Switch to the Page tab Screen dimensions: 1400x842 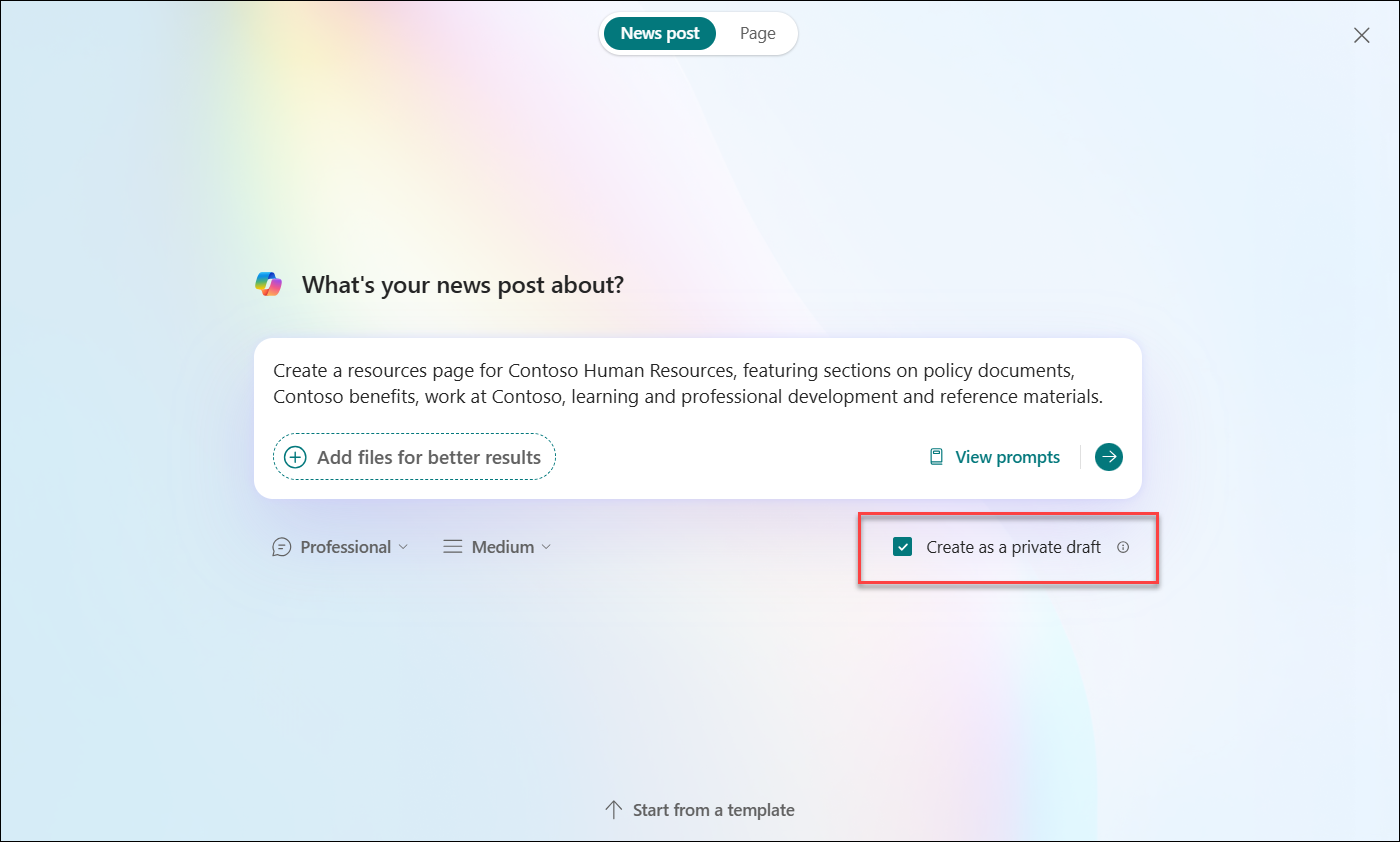(757, 33)
